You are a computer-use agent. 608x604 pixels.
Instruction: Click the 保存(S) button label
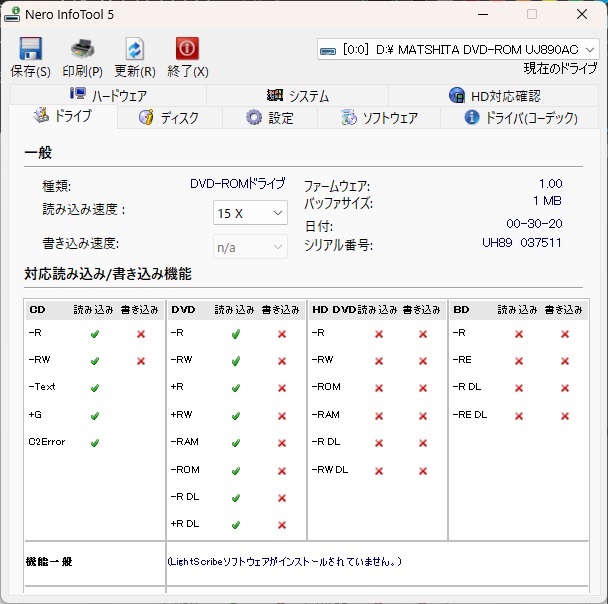pos(31,71)
